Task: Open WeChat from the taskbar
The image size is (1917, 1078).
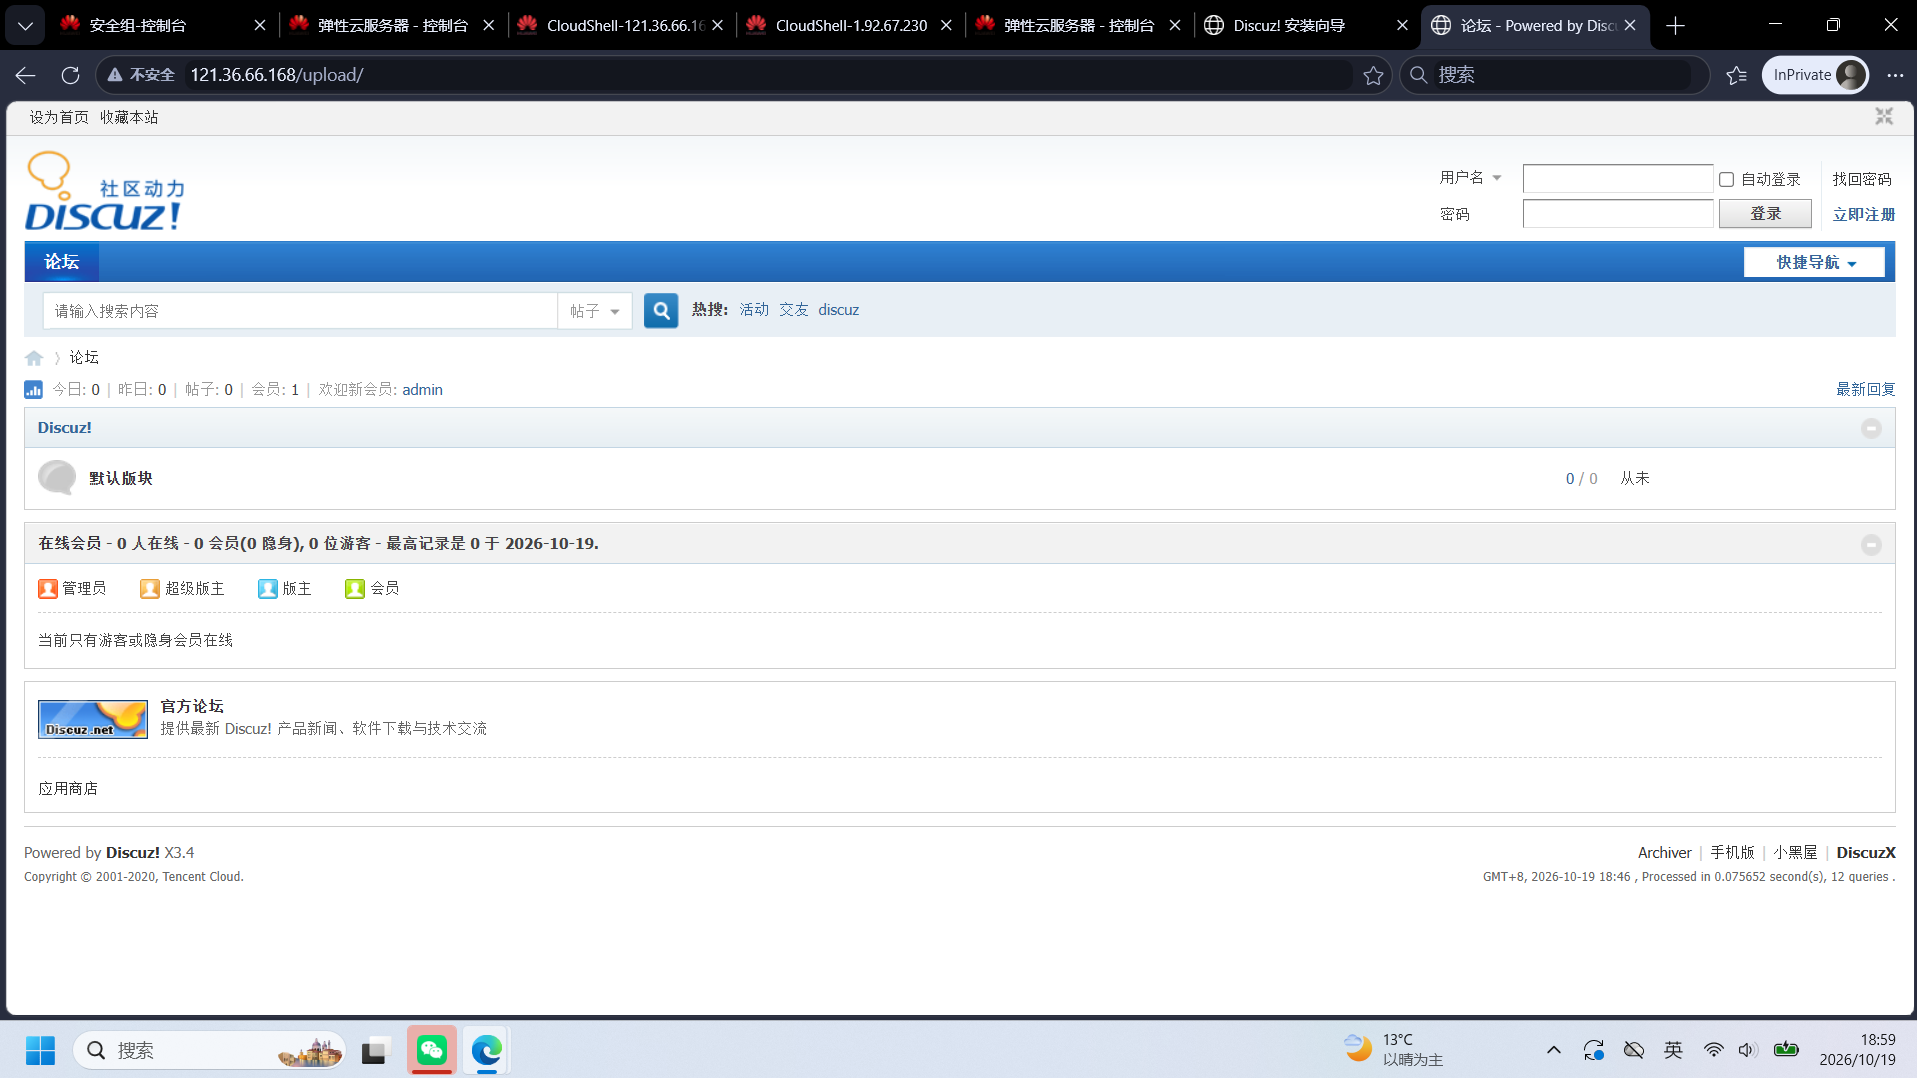Action: 432,1050
